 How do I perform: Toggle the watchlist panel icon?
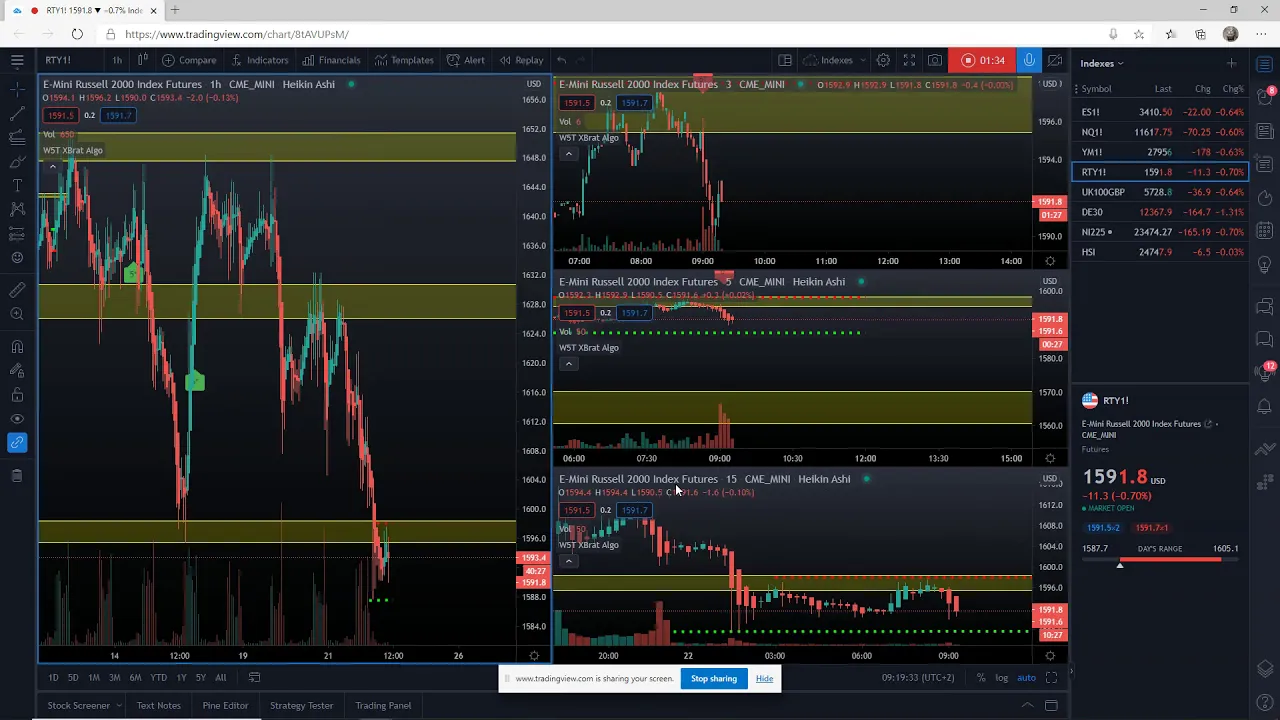(x=1266, y=65)
